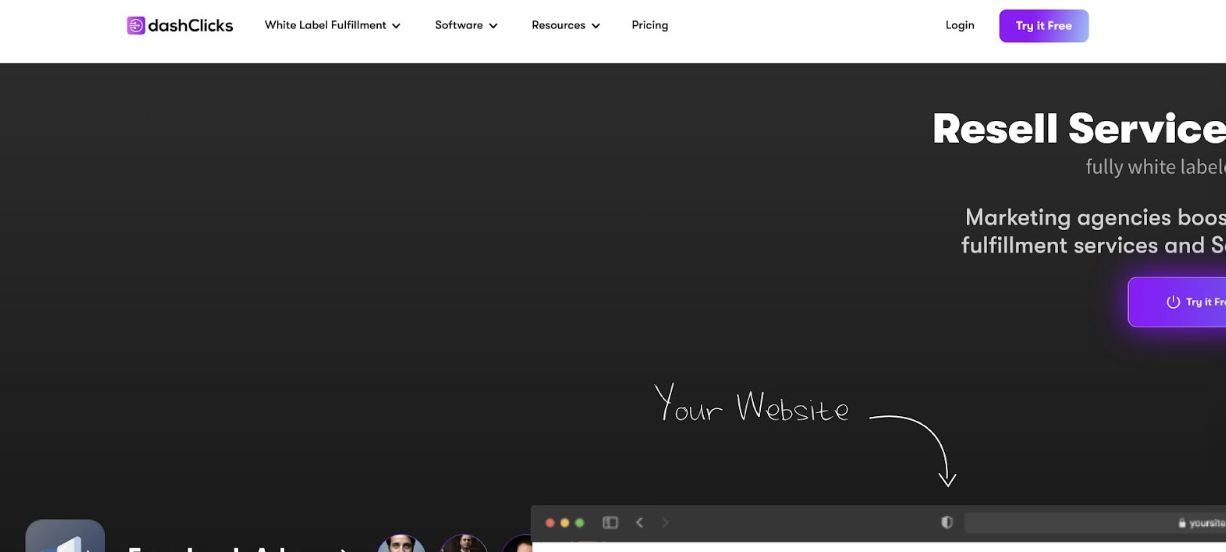
Task: Click the second person avatar thumbnail
Action: pyautogui.click(x=464, y=543)
